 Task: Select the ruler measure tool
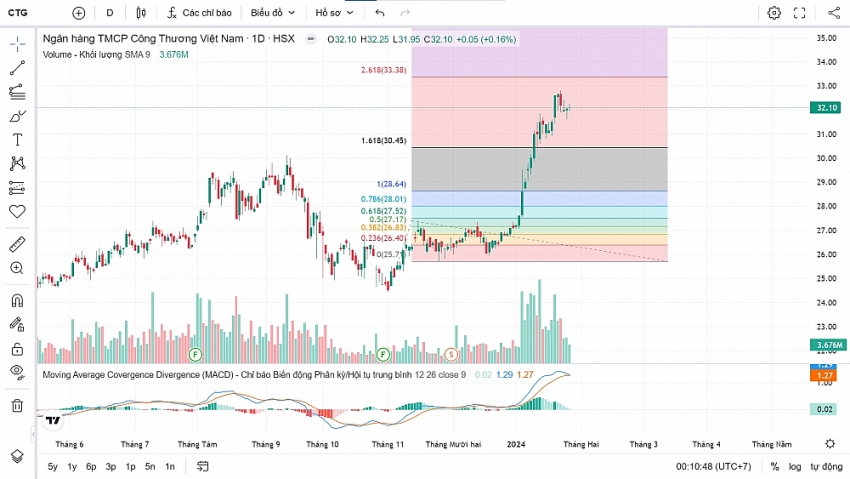point(17,244)
